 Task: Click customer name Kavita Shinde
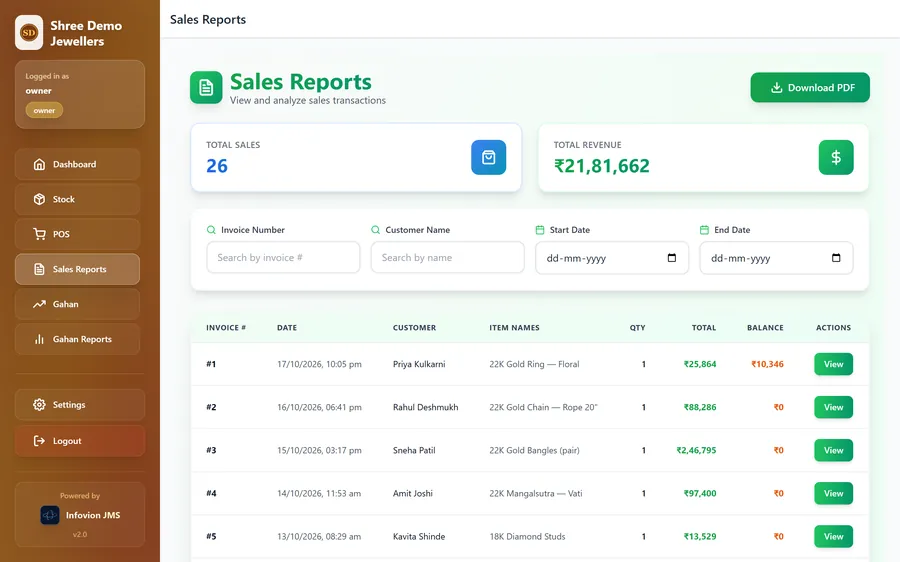419,536
